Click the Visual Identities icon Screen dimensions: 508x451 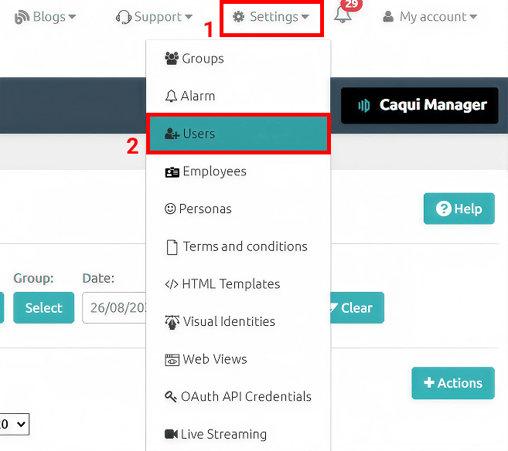coord(172,322)
